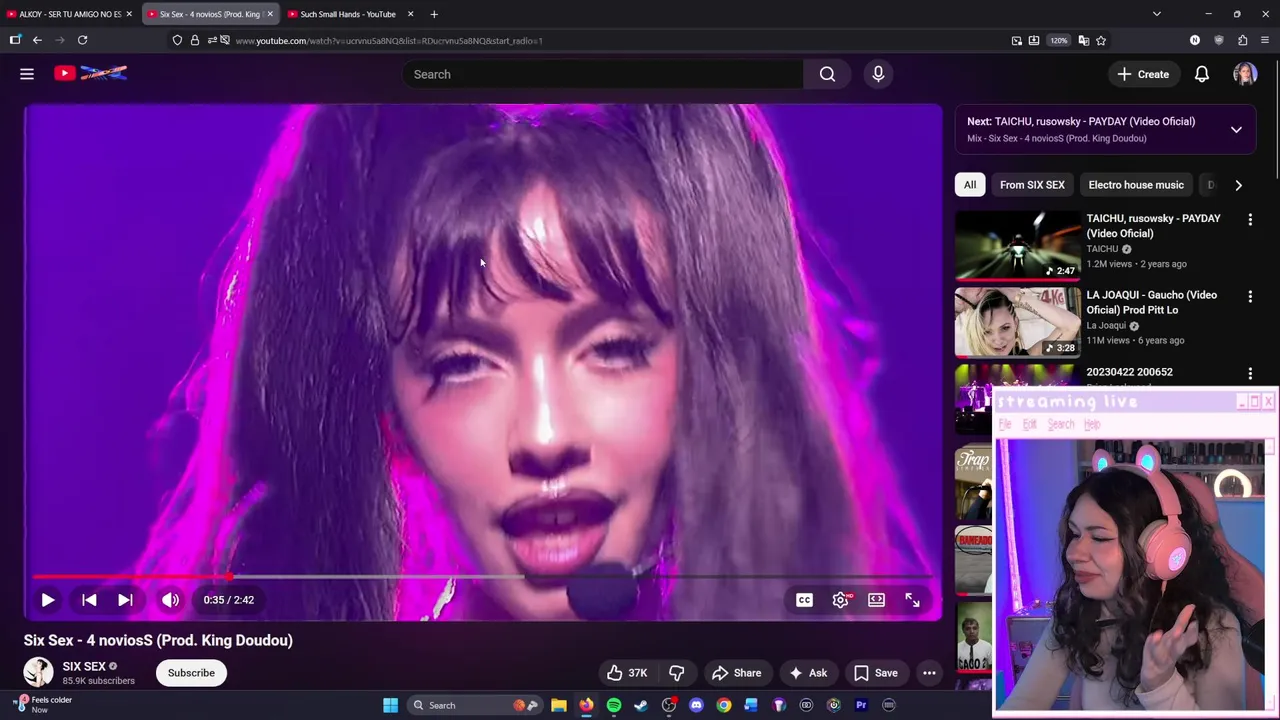The height and width of the screenshot is (720, 1280).
Task: Play the paused video
Action: (47, 600)
